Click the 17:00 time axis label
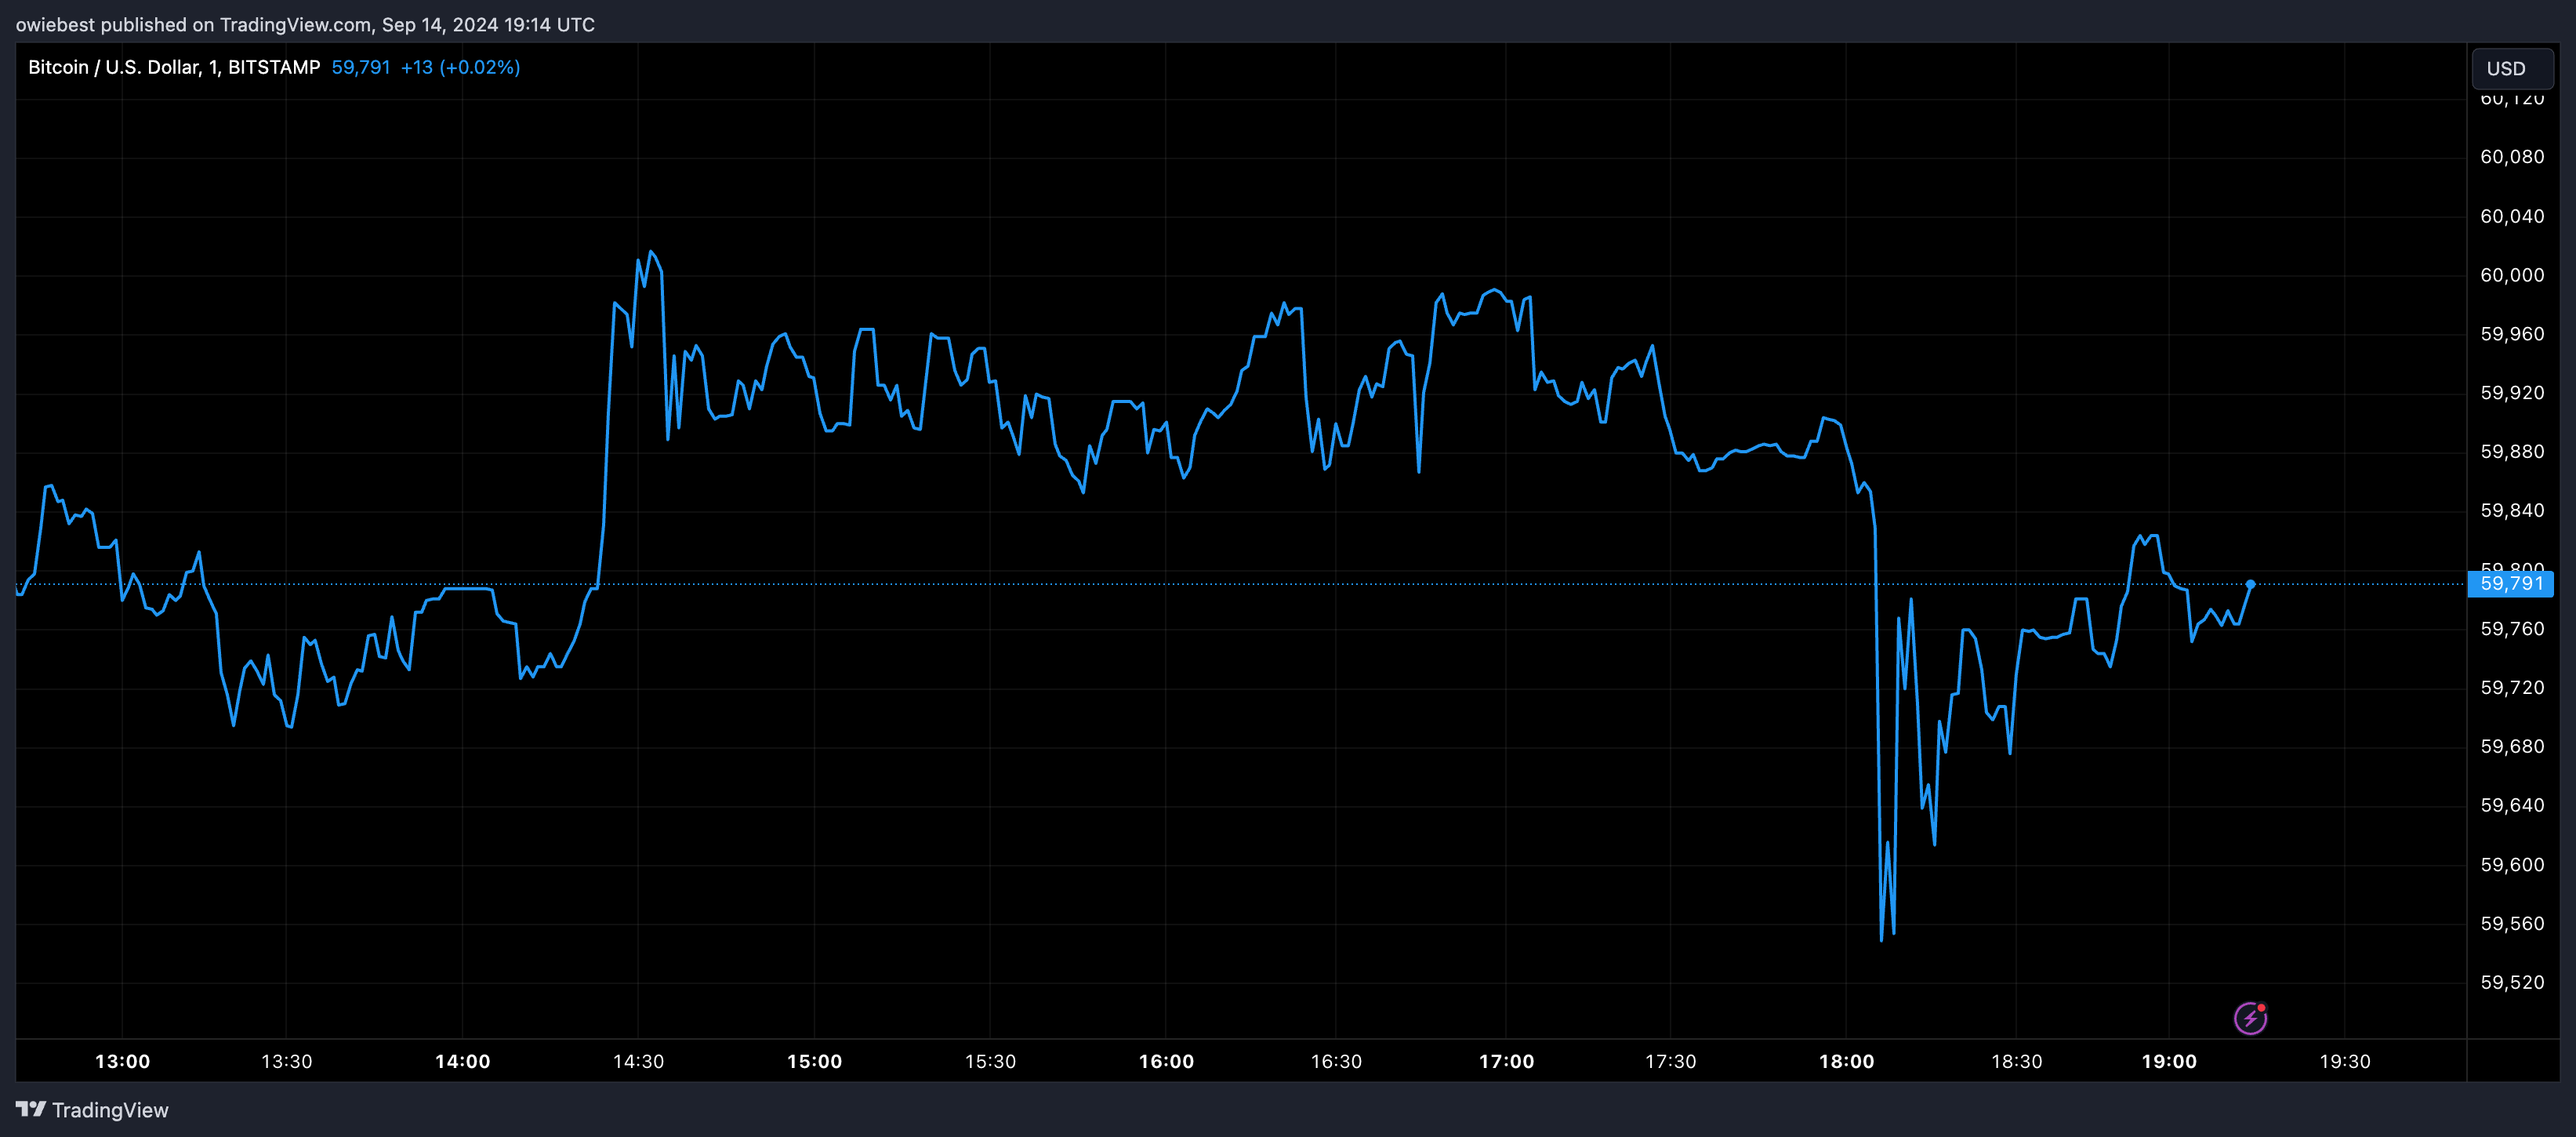The width and height of the screenshot is (2576, 1137). coord(1506,1061)
